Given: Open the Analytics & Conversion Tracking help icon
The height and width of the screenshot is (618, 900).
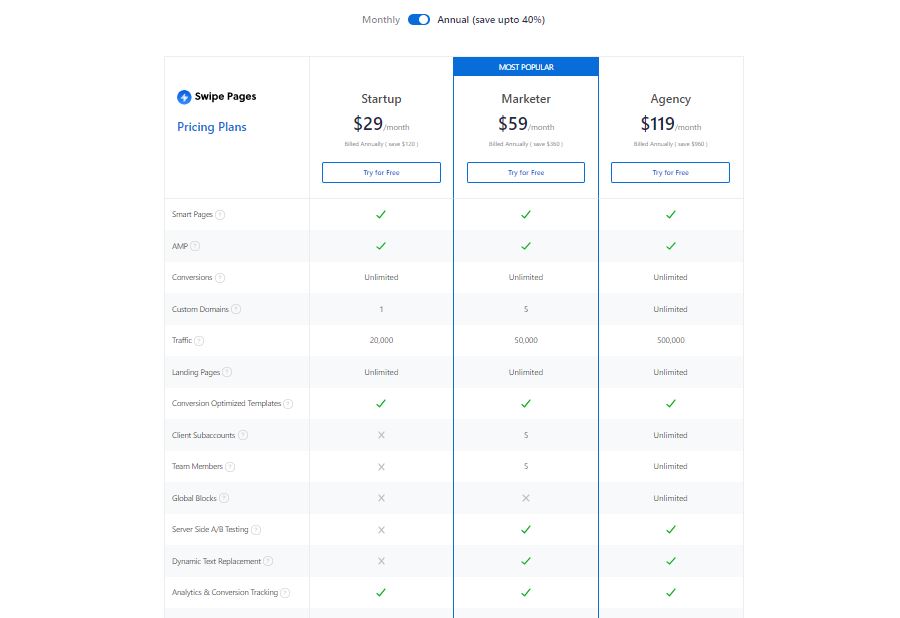Looking at the screenshot, I should 285,593.
